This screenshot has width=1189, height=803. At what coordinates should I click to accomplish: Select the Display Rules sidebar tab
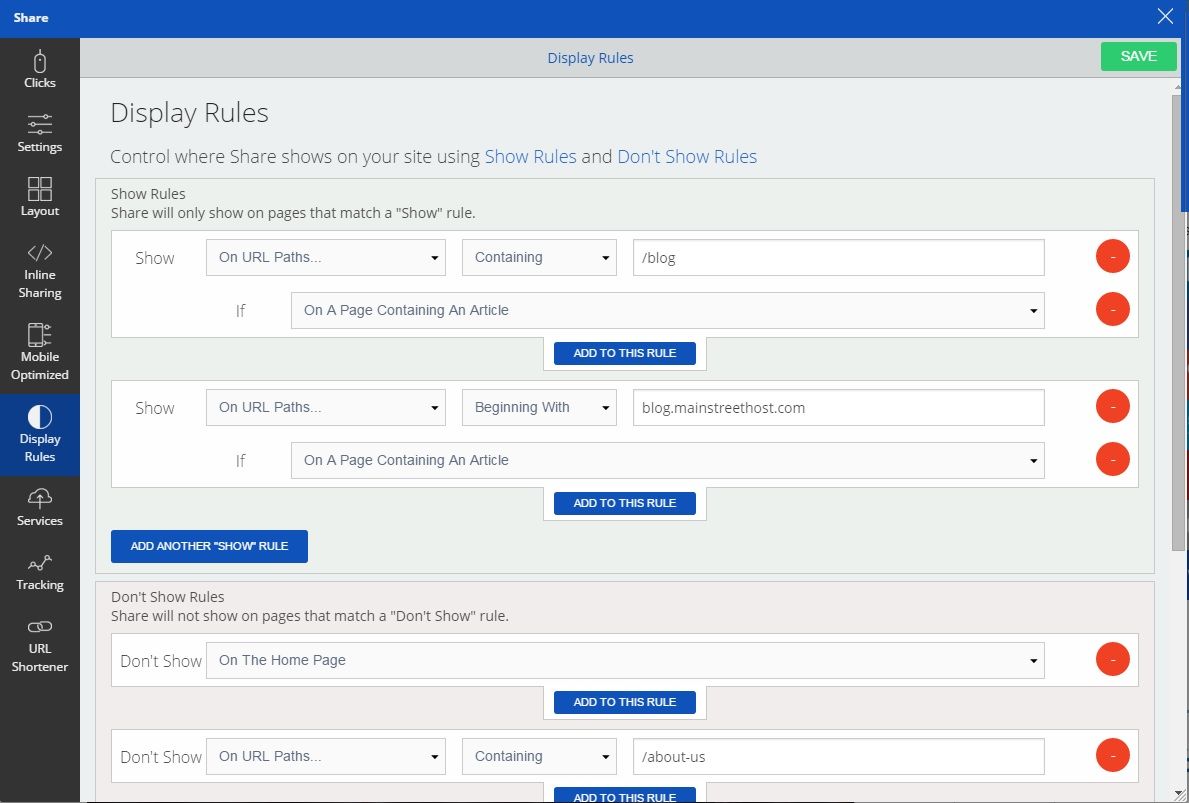click(39, 434)
